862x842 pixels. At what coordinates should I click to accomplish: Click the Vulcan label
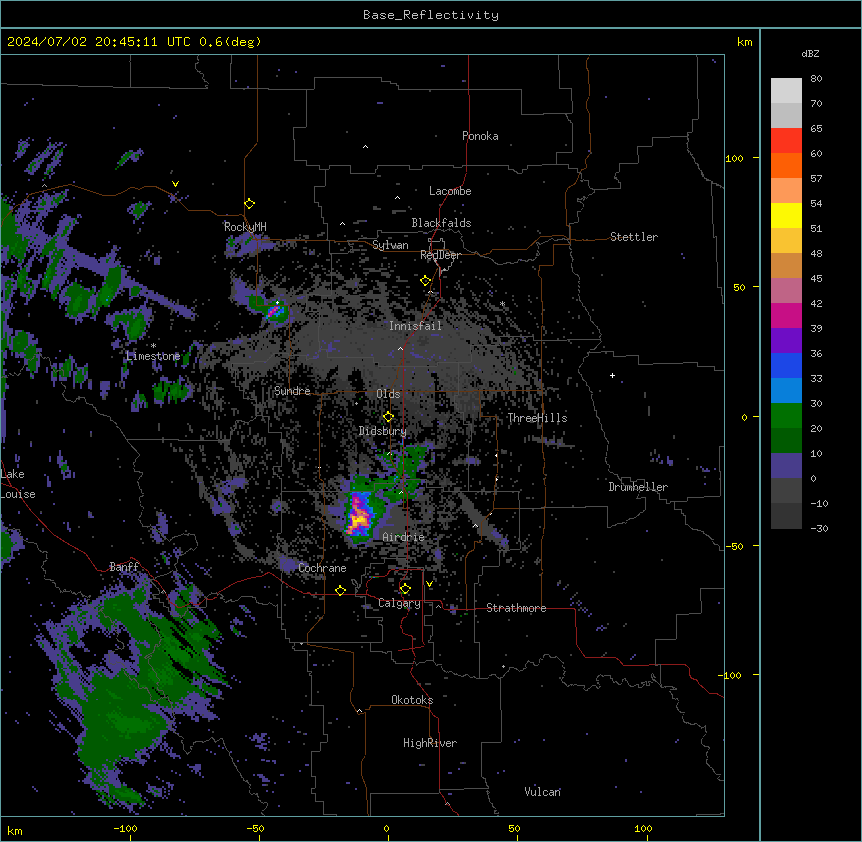[x=543, y=792]
